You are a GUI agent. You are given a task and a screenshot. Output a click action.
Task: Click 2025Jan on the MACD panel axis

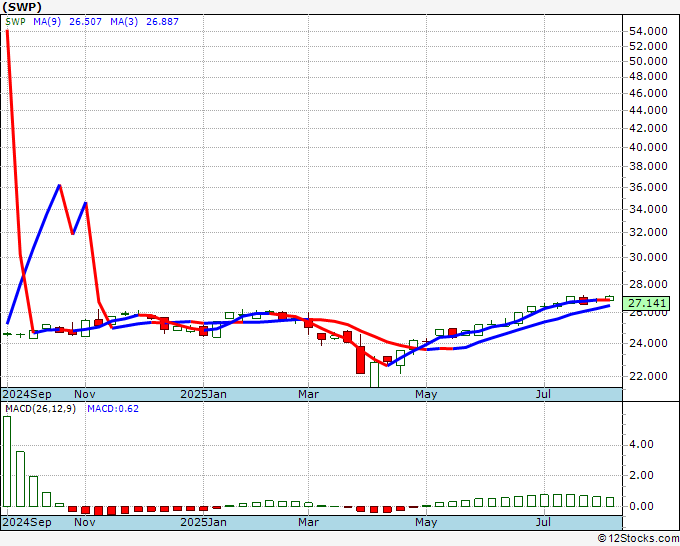click(x=203, y=522)
